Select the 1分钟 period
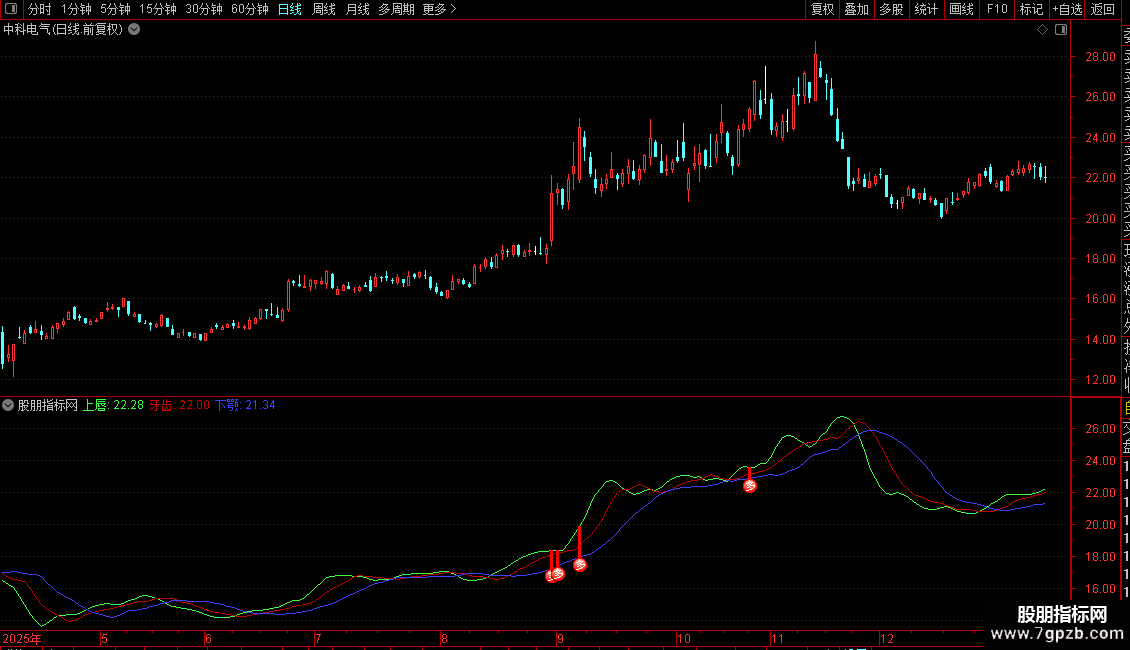This screenshot has width=1130, height=650. tap(76, 9)
